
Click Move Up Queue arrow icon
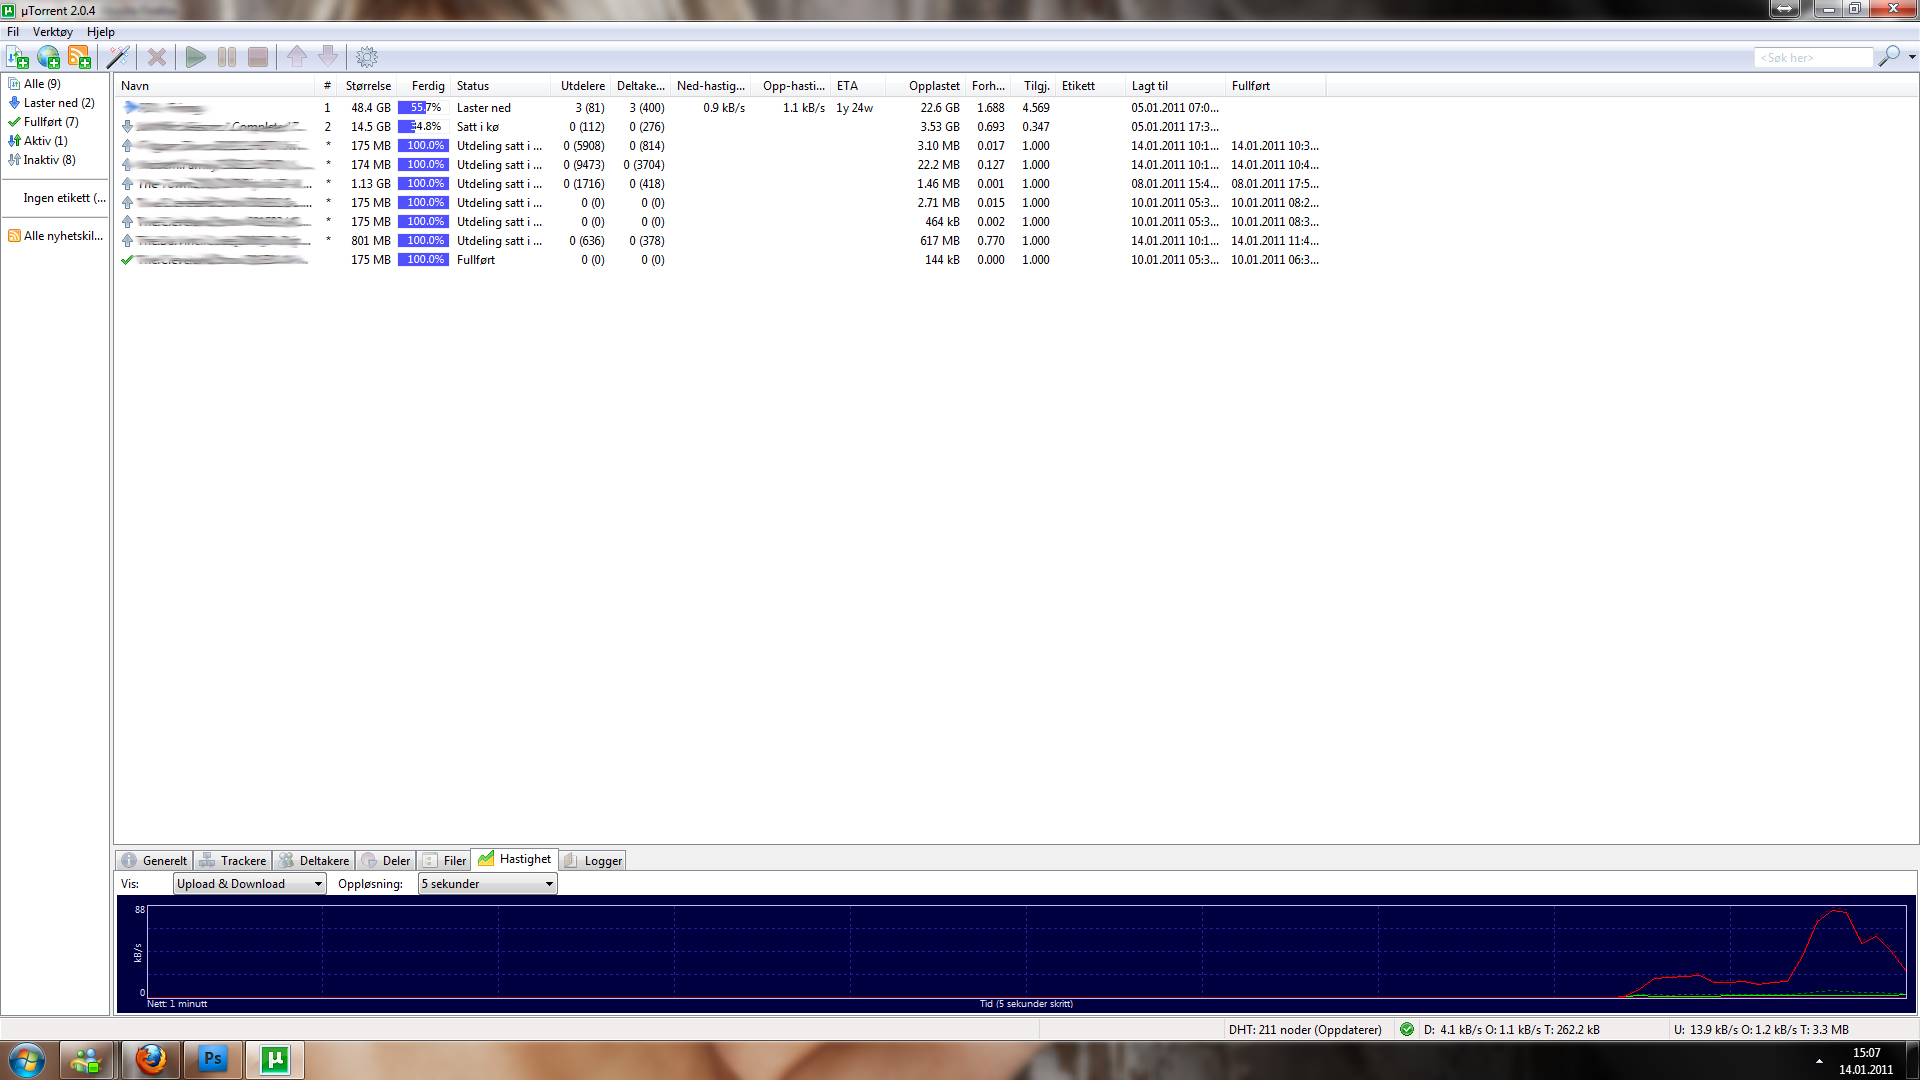297,57
